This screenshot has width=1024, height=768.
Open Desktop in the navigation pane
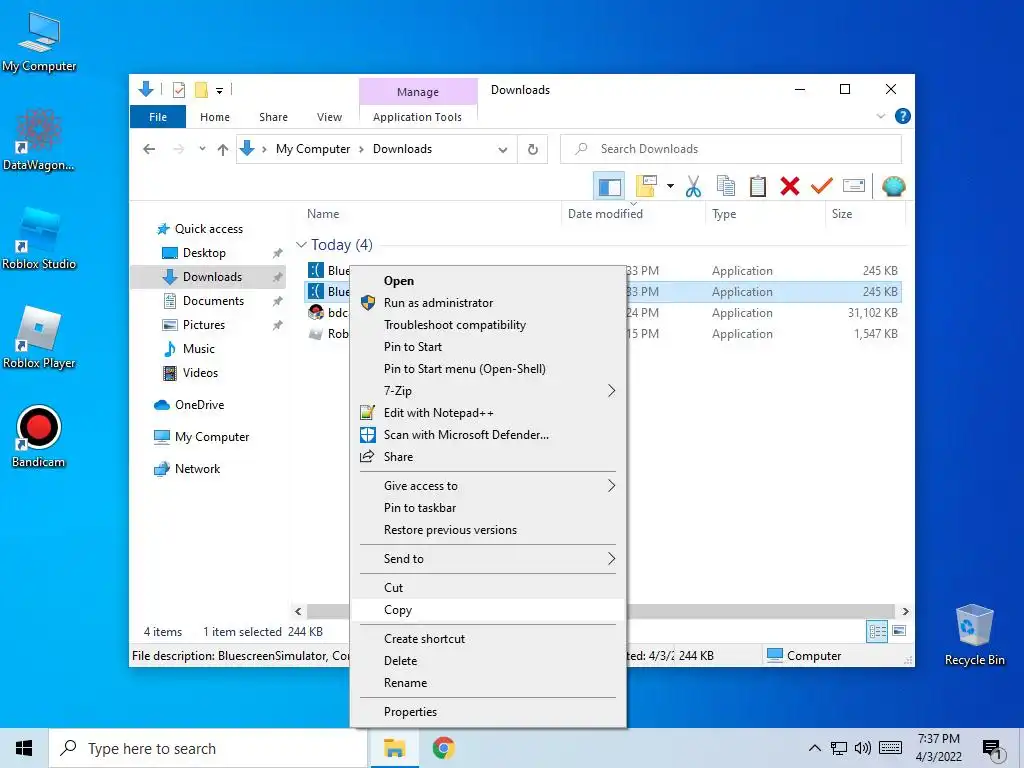click(204, 253)
